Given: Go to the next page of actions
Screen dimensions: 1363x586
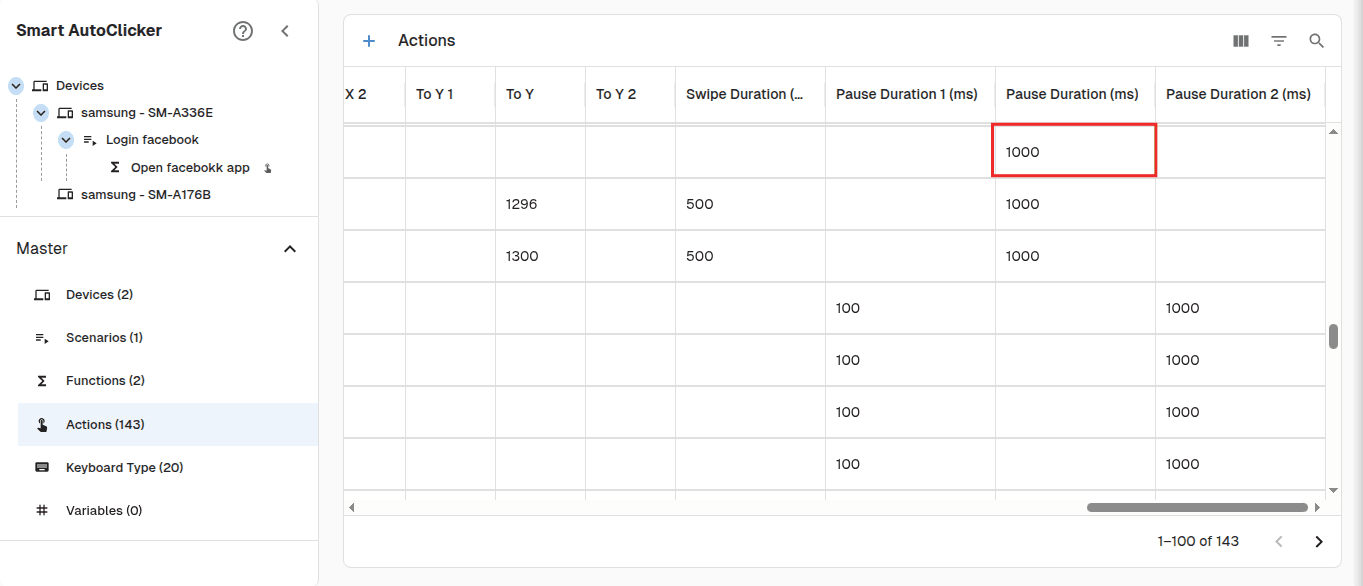Looking at the screenshot, I should [x=1318, y=541].
